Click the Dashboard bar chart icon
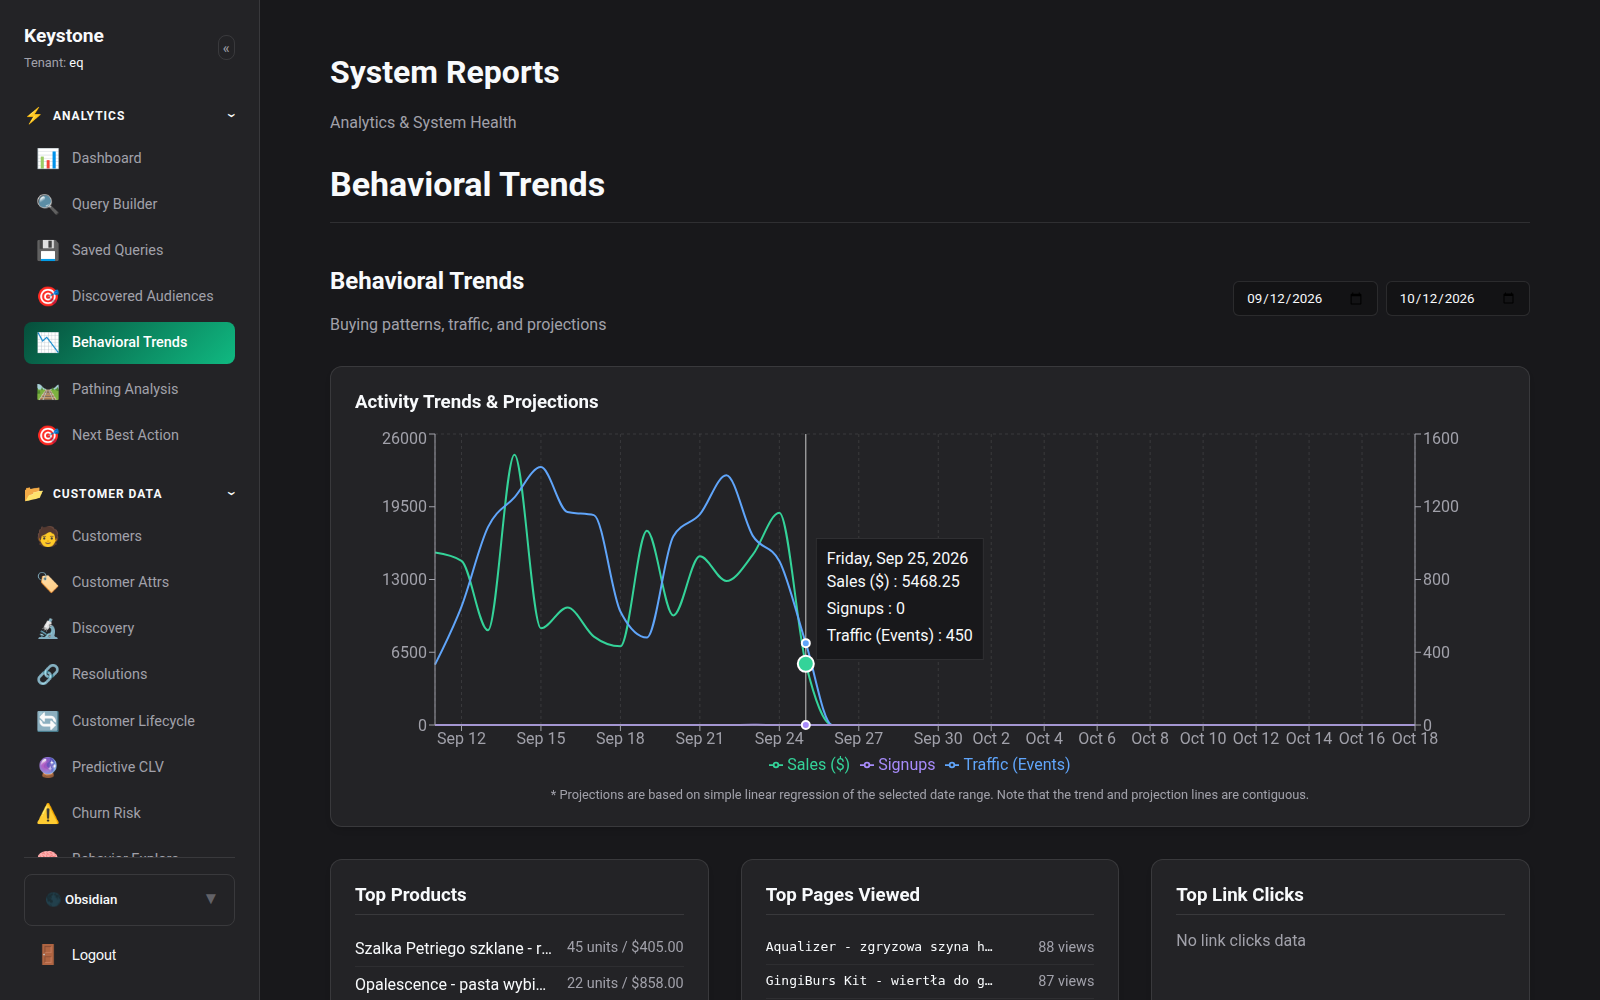The image size is (1600, 1000). click(48, 158)
